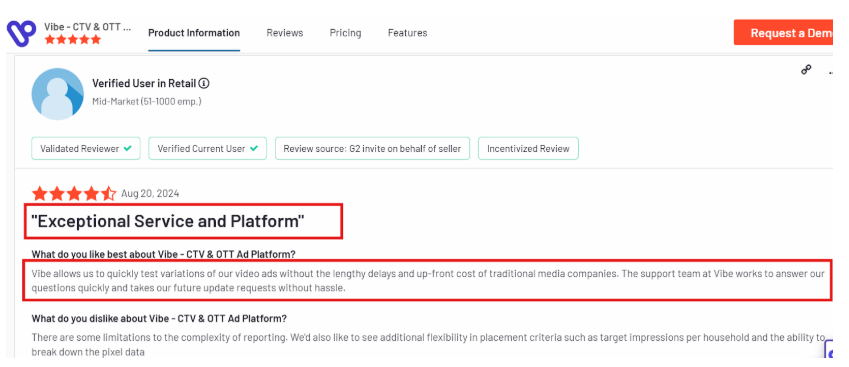Click the chat widget icon at bottom right
Viewport: 849px width, 367px height.
tap(829, 350)
